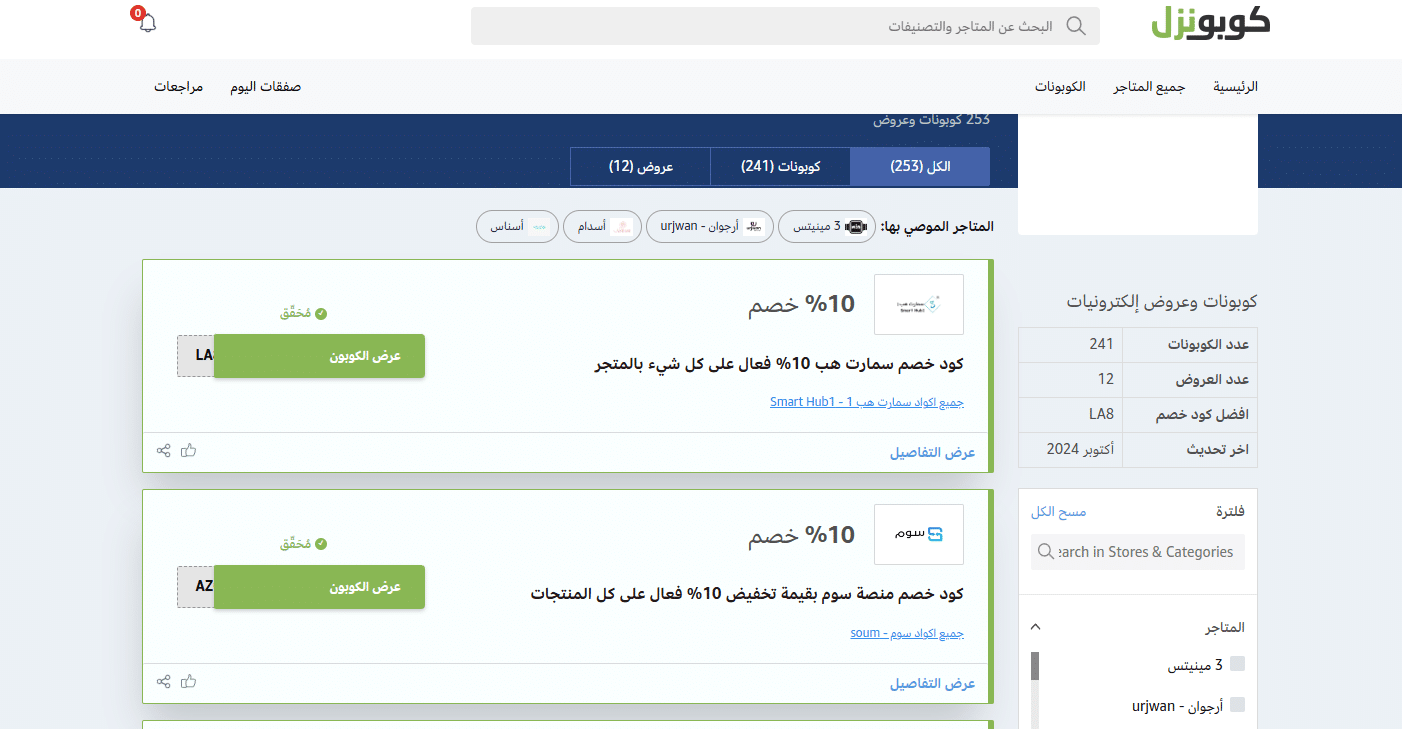Image resolution: width=1402 pixels, height=729 pixels.
Task: Click the كوبونزل site logo
Action: (x=1210, y=24)
